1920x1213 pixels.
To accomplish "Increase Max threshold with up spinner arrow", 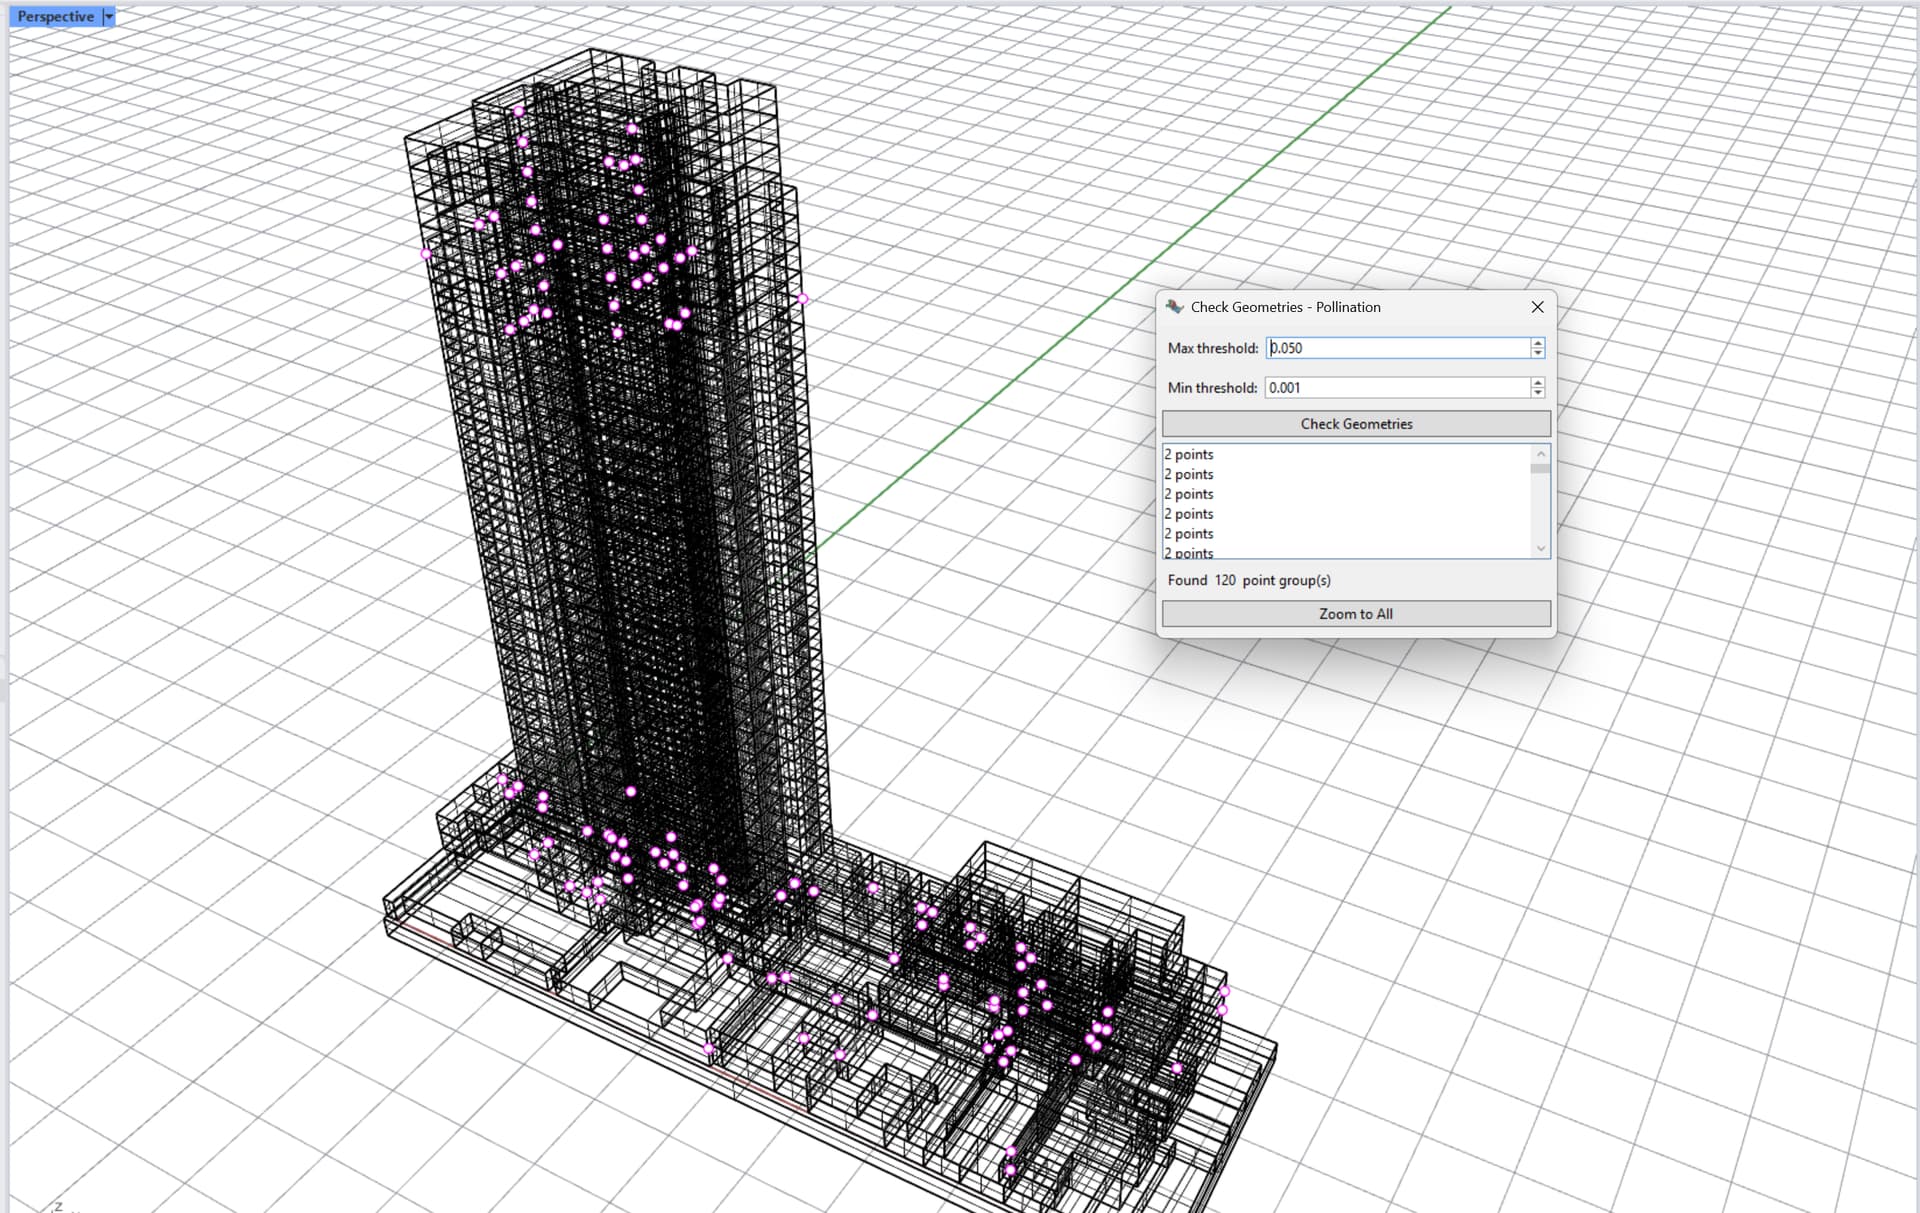I will [x=1538, y=342].
